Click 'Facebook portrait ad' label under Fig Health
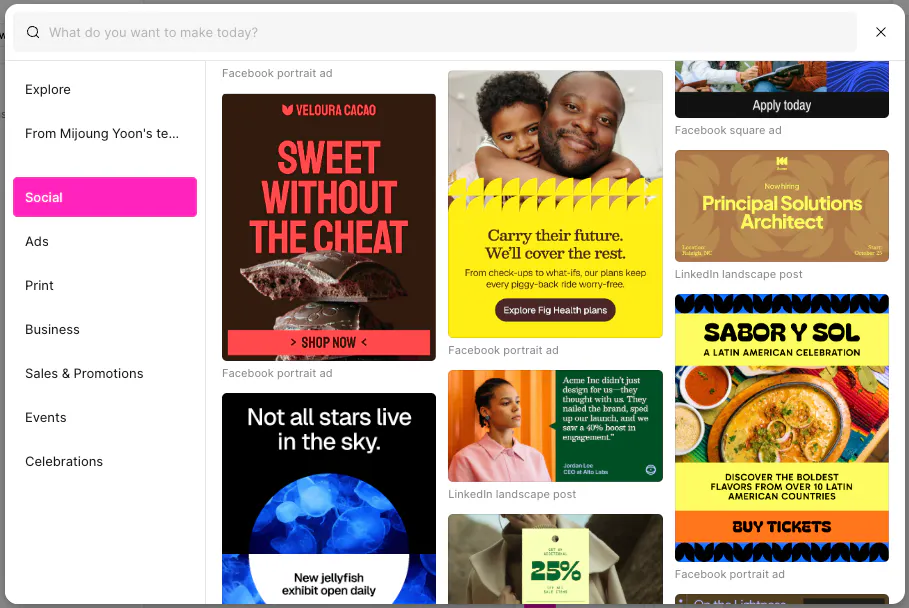909x608 pixels. [503, 350]
